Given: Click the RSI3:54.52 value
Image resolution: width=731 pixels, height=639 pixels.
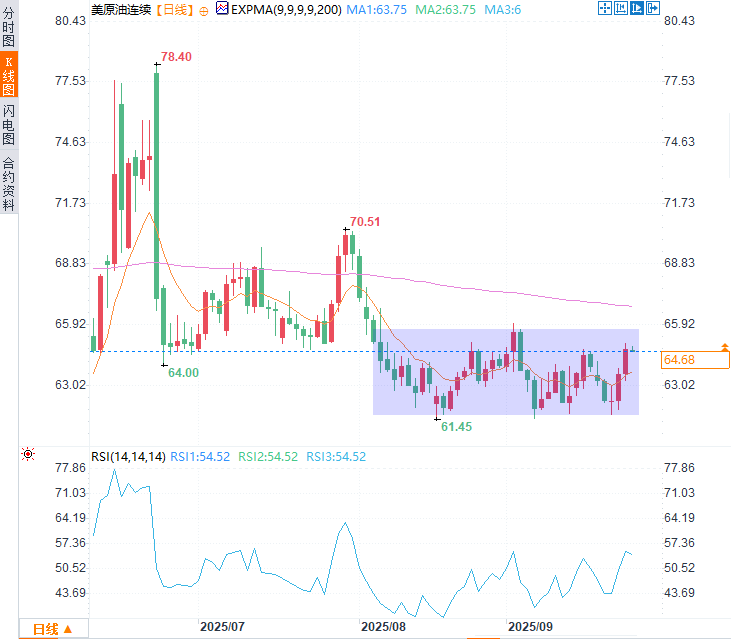Looking at the screenshot, I should click(336, 457).
